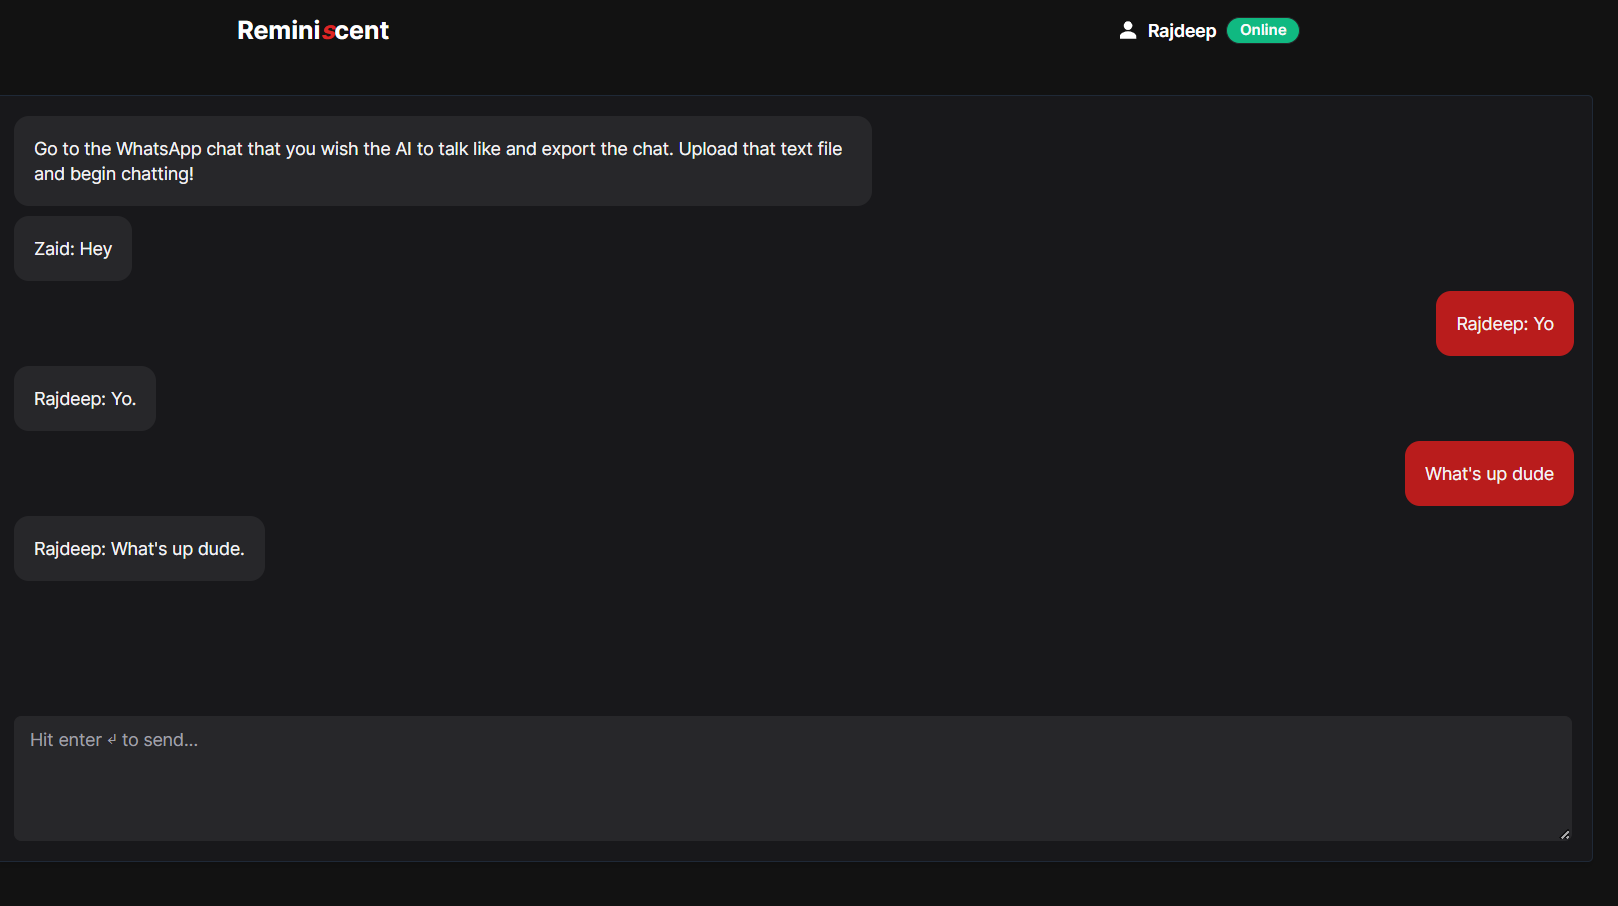
Task: Select the gray 'Rajdeep: Yo.' reply bubble
Action: click(x=85, y=399)
